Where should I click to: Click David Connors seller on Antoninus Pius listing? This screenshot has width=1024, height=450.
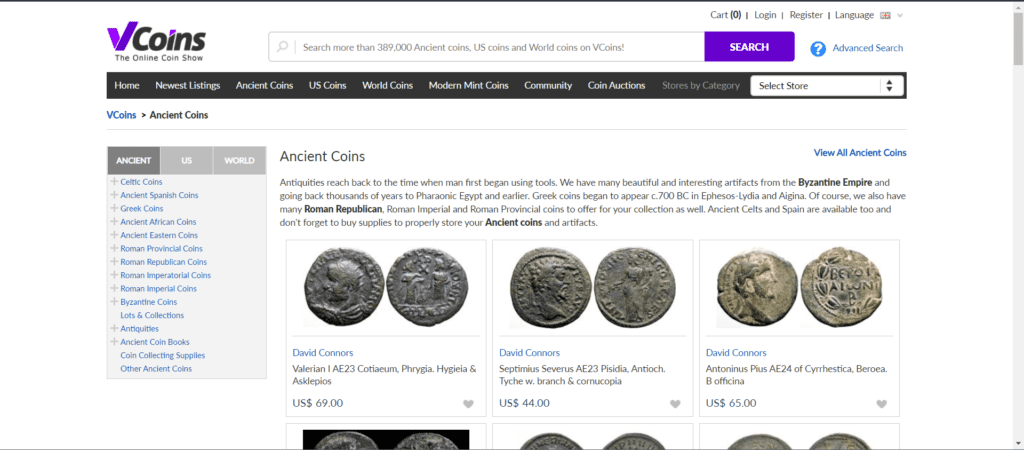(x=736, y=353)
